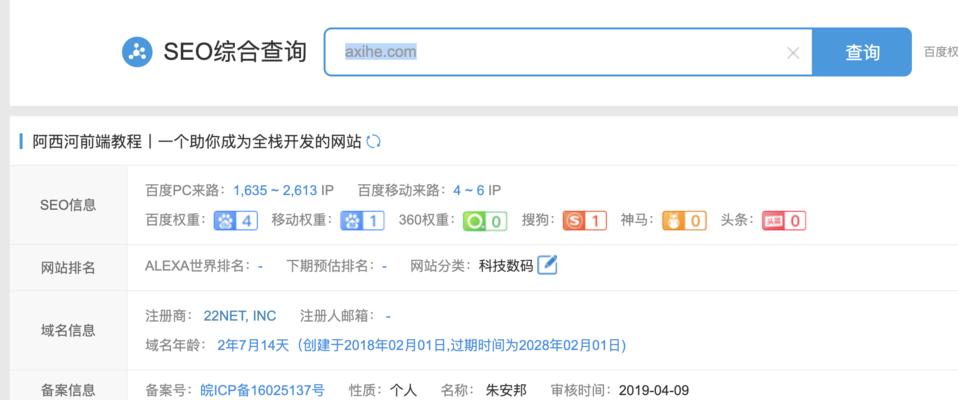Viewport: 958px width, 400px height.
Task: Open the 360权重 badge showing 0
Action: click(x=485, y=220)
